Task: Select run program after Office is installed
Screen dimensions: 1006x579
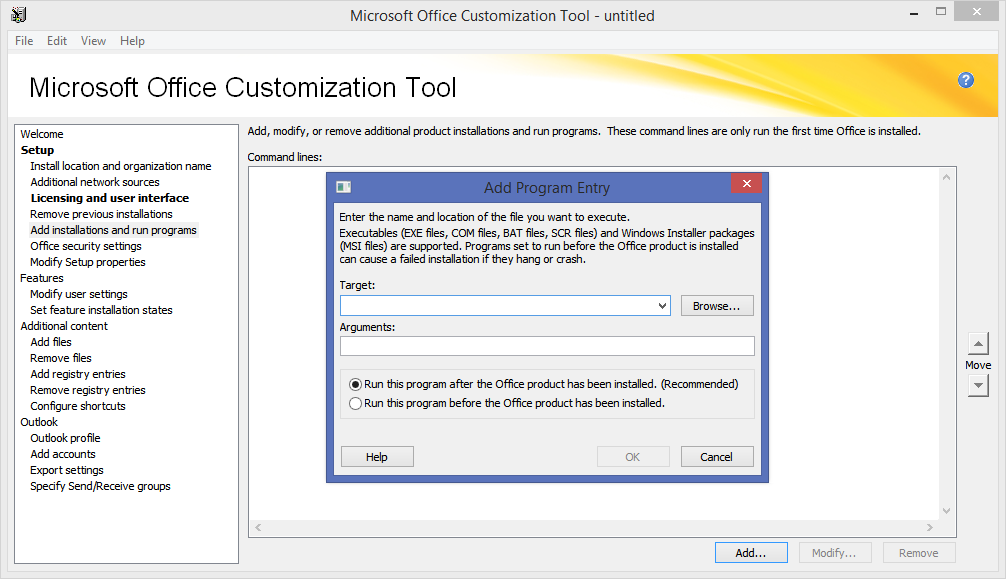Action: 356,383
